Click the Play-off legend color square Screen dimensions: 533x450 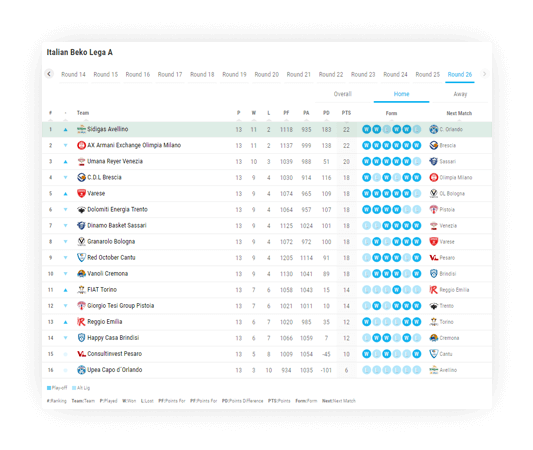pyautogui.click(x=49, y=388)
